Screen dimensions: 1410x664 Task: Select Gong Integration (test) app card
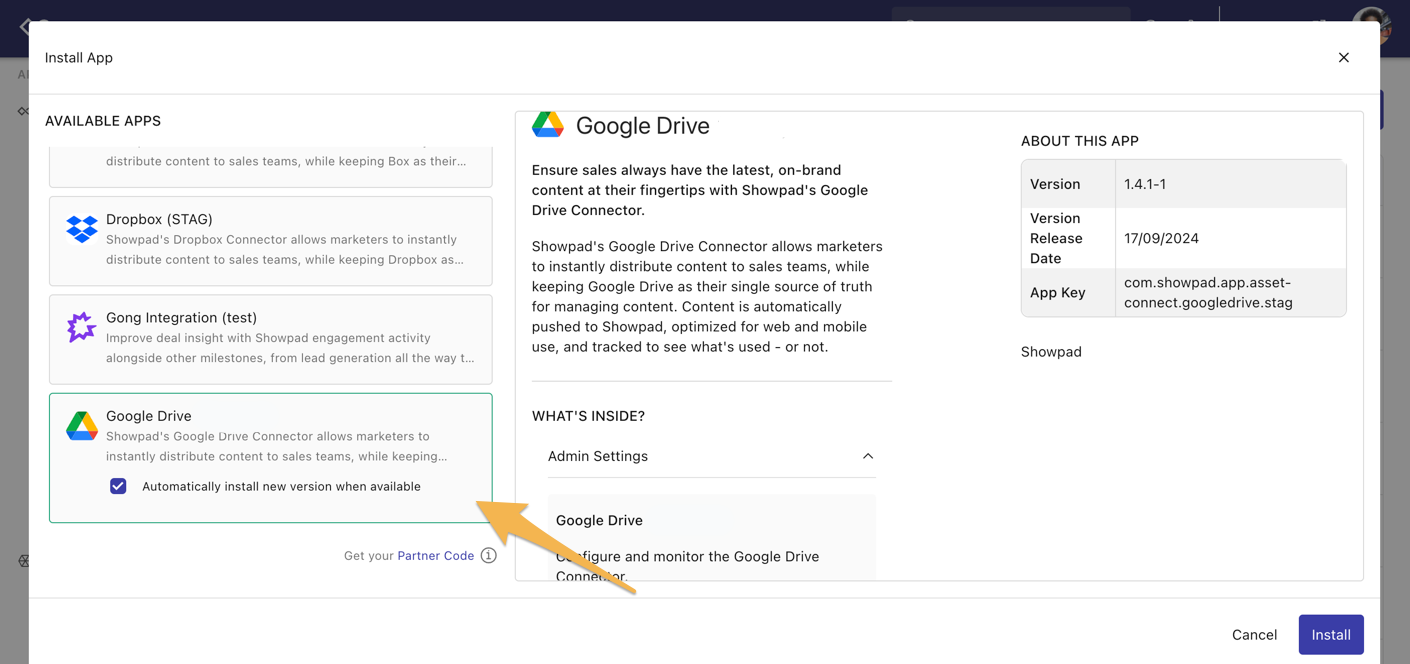coord(271,339)
